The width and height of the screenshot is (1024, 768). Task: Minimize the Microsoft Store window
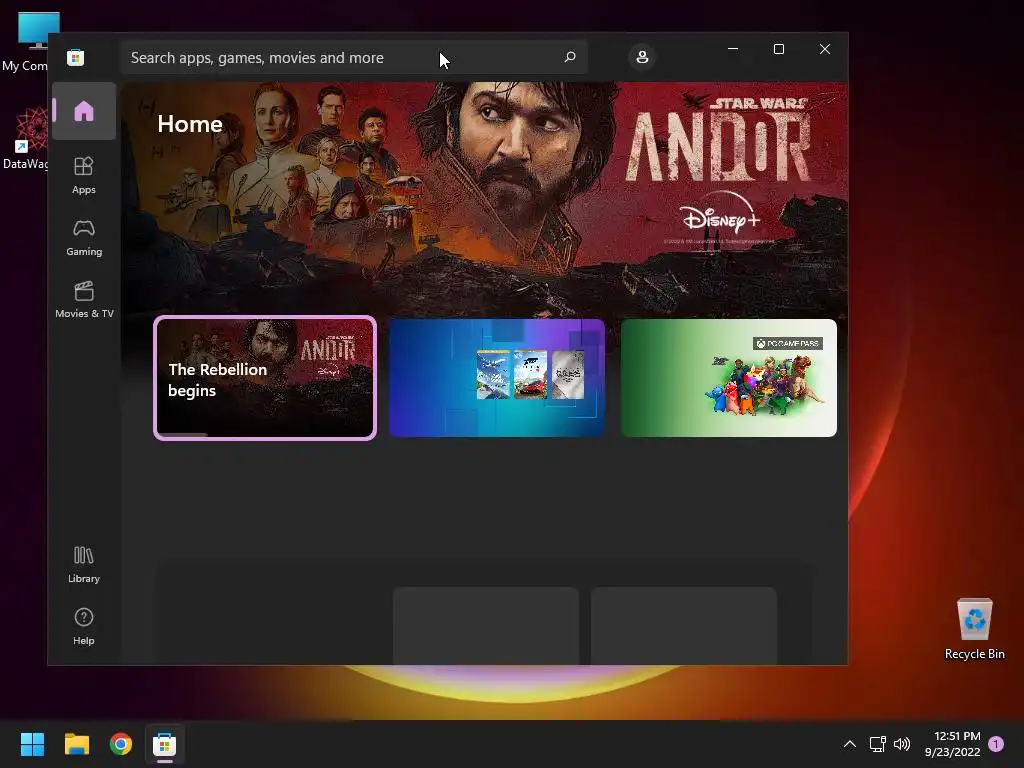point(733,49)
